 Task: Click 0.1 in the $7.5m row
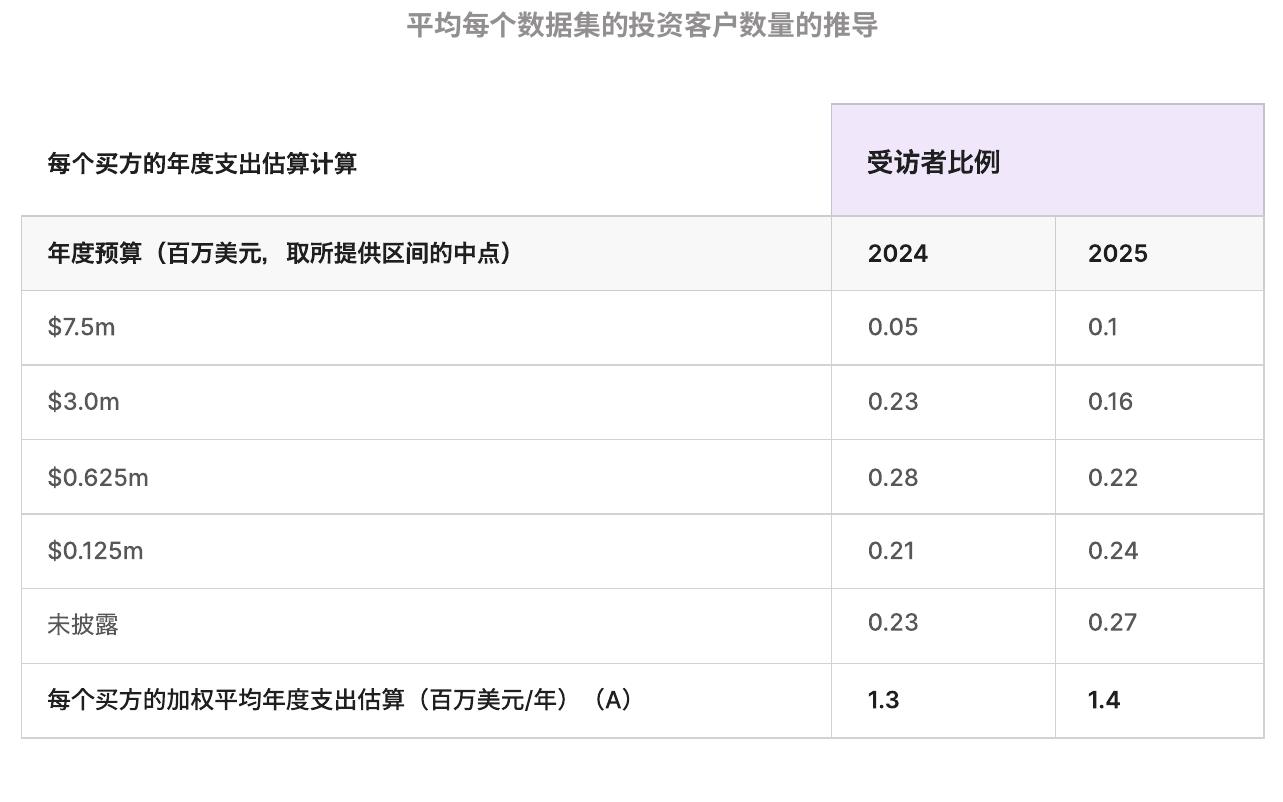click(x=1103, y=327)
